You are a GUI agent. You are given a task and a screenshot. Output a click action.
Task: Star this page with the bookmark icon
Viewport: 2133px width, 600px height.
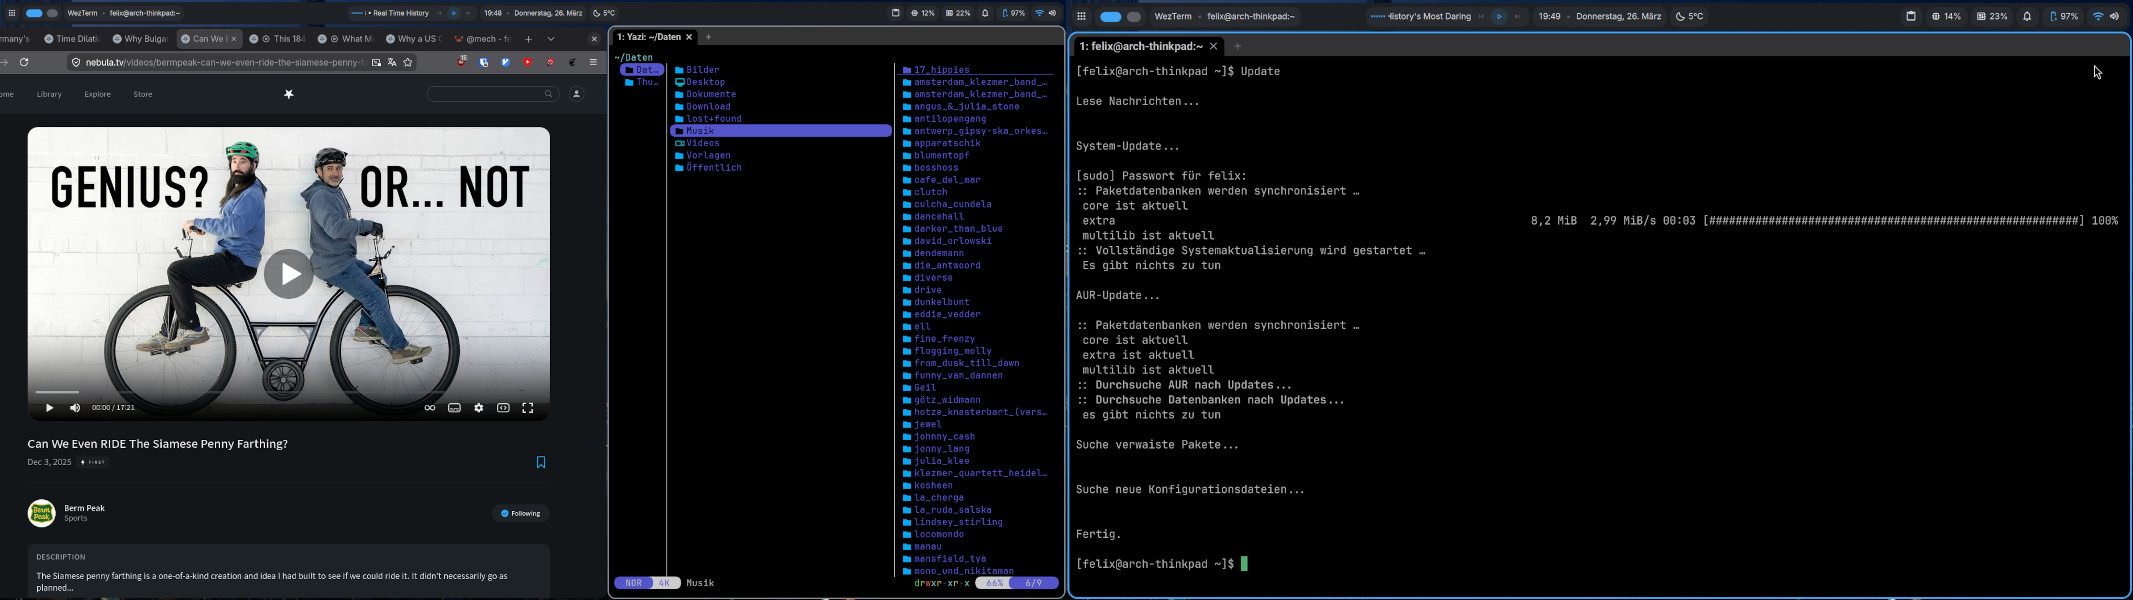pyautogui.click(x=408, y=62)
